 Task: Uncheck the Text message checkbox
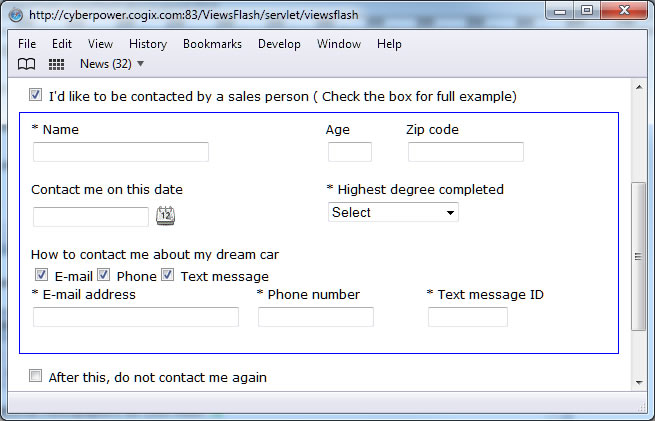pyautogui.click(x=168, y=275)
